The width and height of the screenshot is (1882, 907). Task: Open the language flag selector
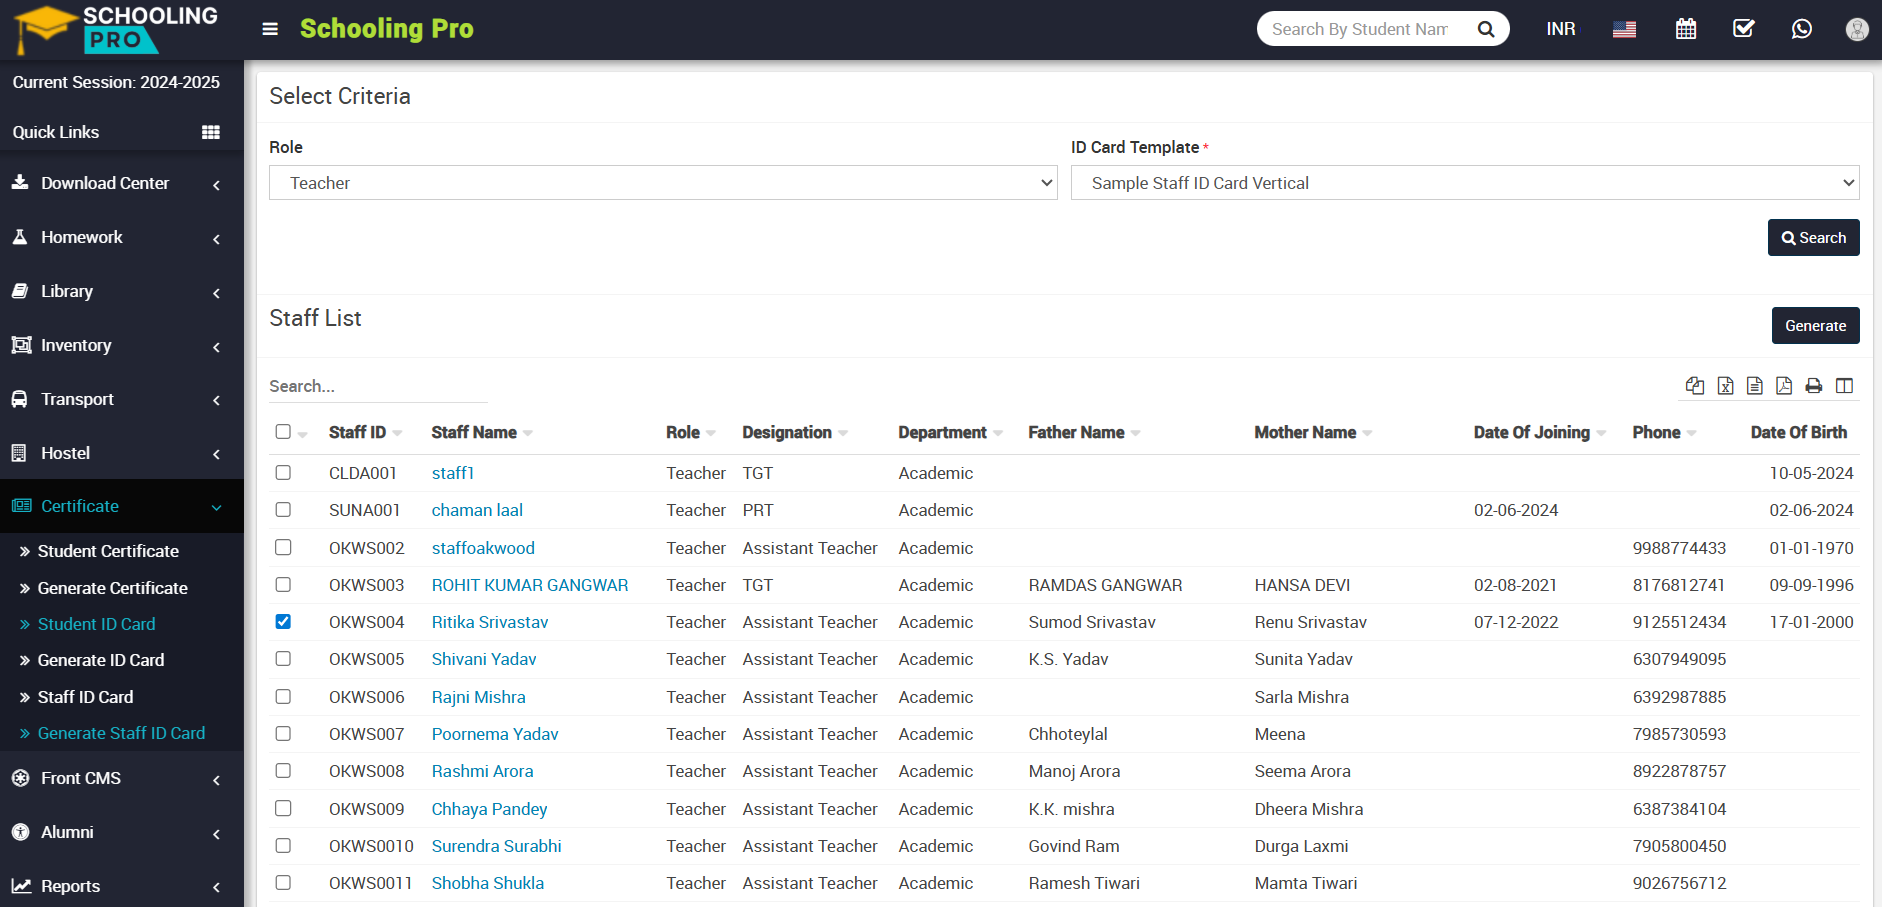pyautogui.click(x=1624, y=29)
